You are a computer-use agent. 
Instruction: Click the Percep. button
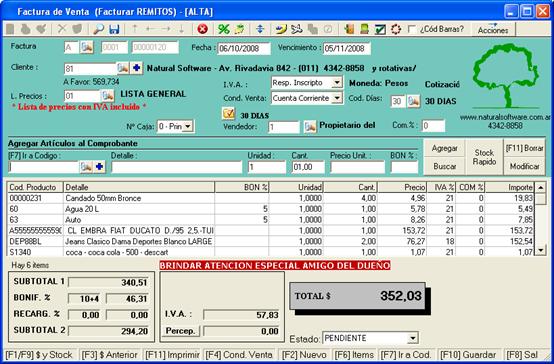click(180, 331)
